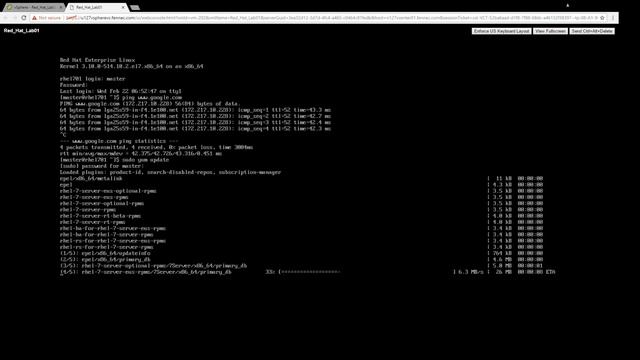This screenshot has width=640, height=360.
Task: Click the '(4/5): rhel-7-server-eus-rpms' download line
Action: tap(145, 272)
